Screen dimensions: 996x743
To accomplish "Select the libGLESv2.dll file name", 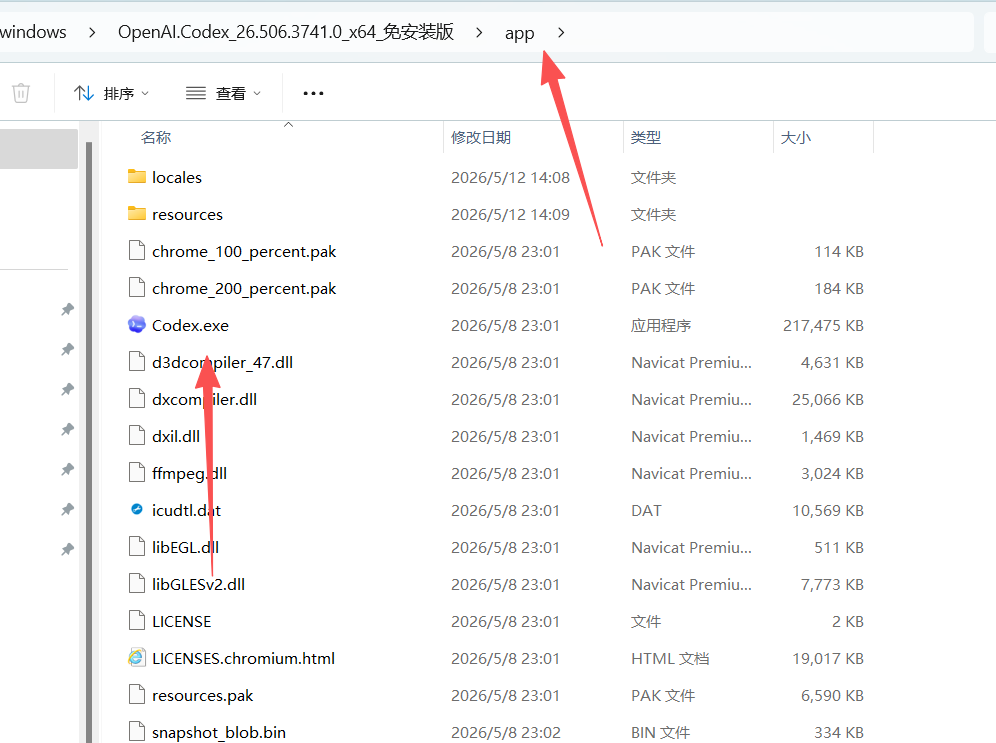I will click(198, 584).
